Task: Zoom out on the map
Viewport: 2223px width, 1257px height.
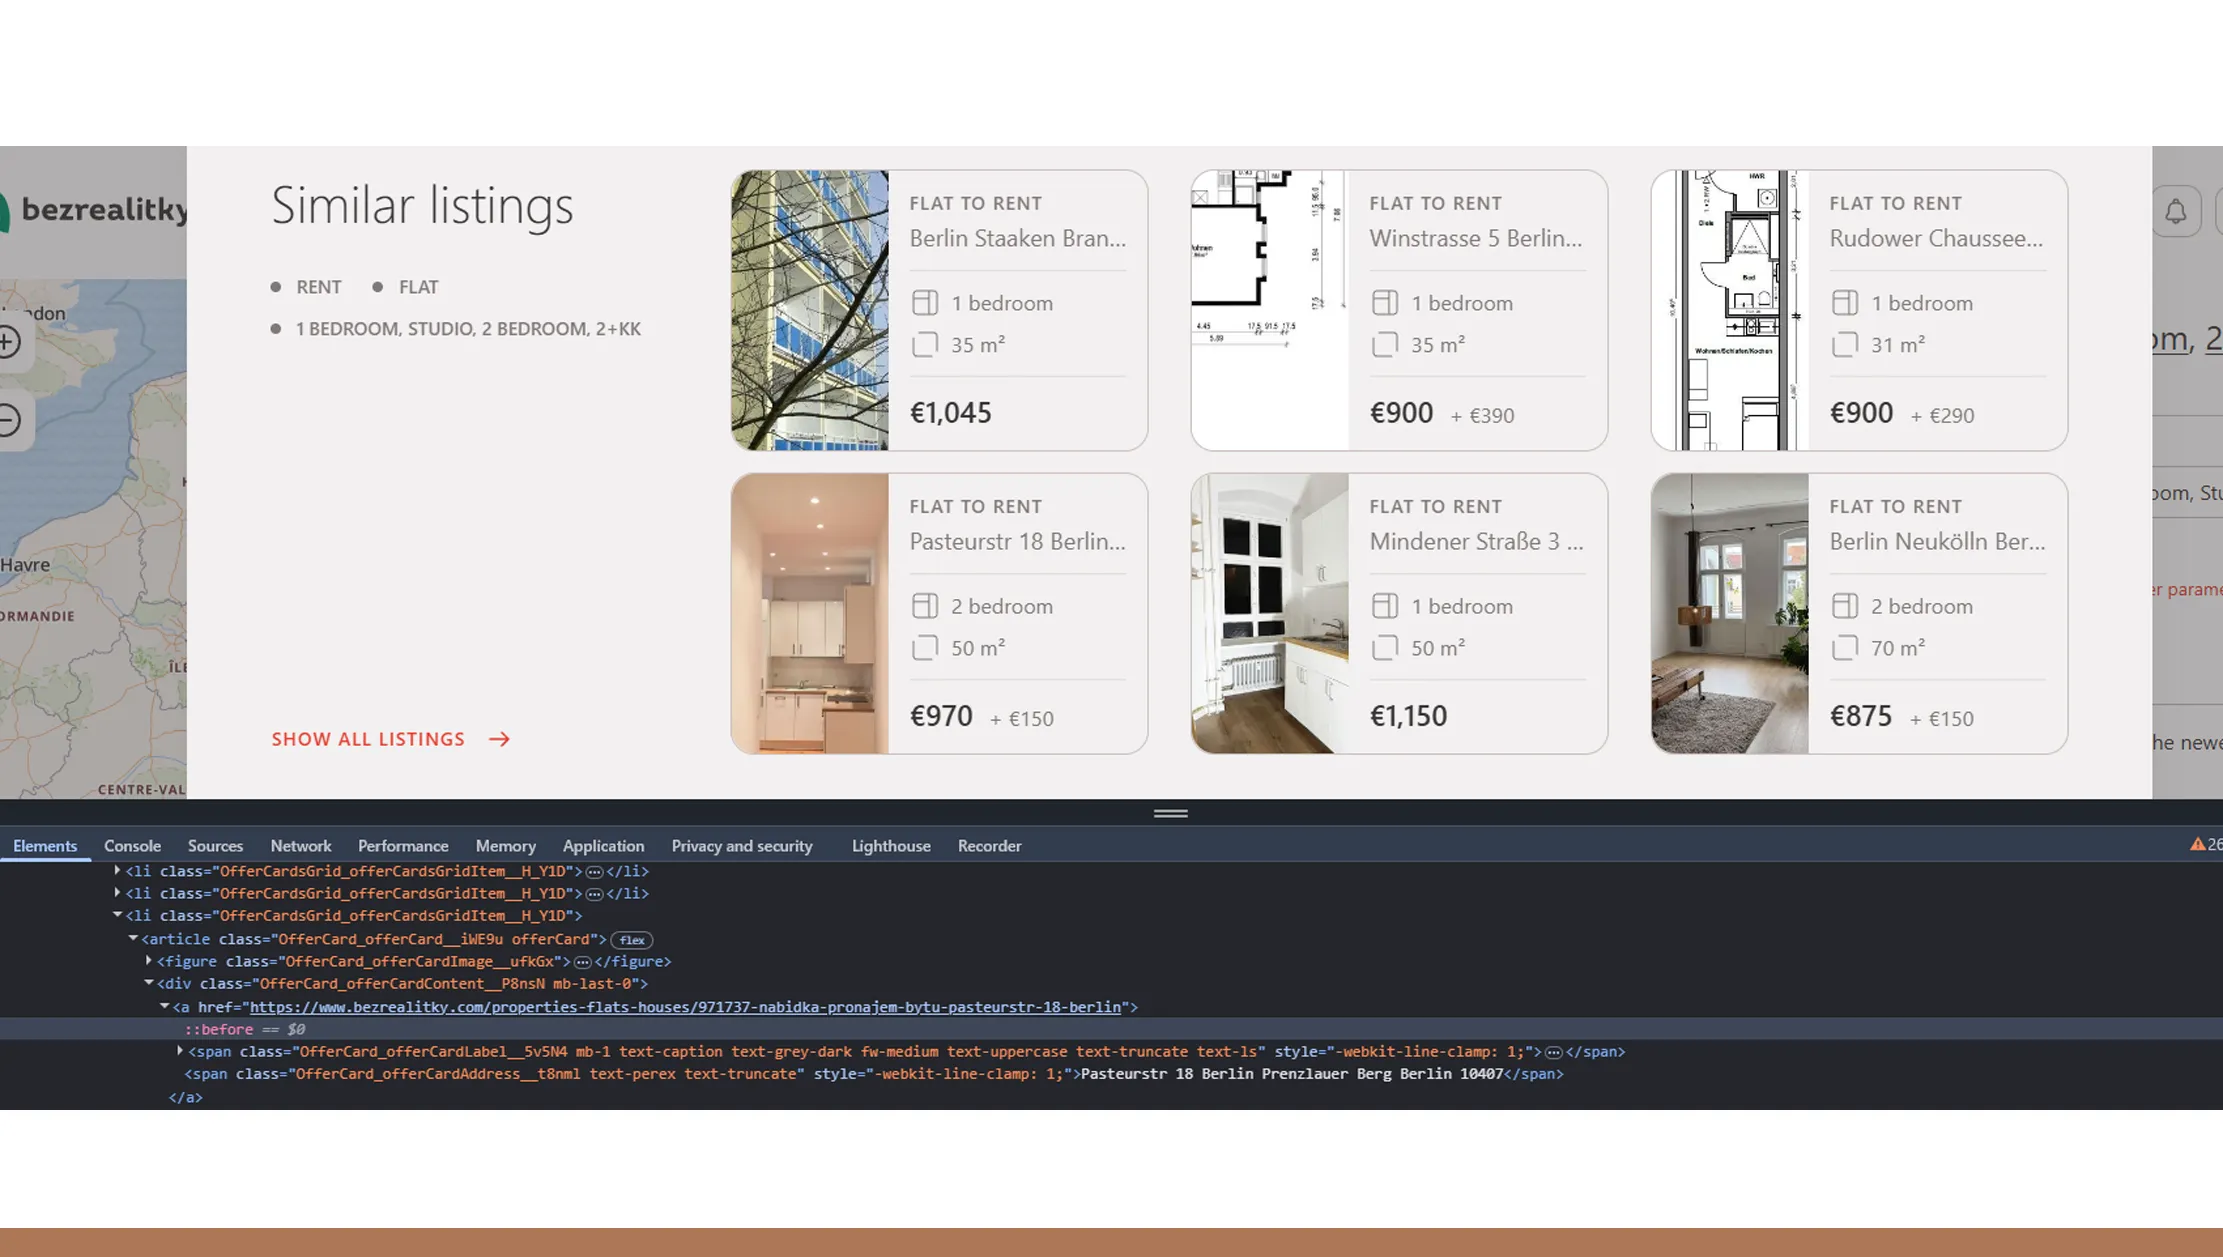Action: coord(8,420)
